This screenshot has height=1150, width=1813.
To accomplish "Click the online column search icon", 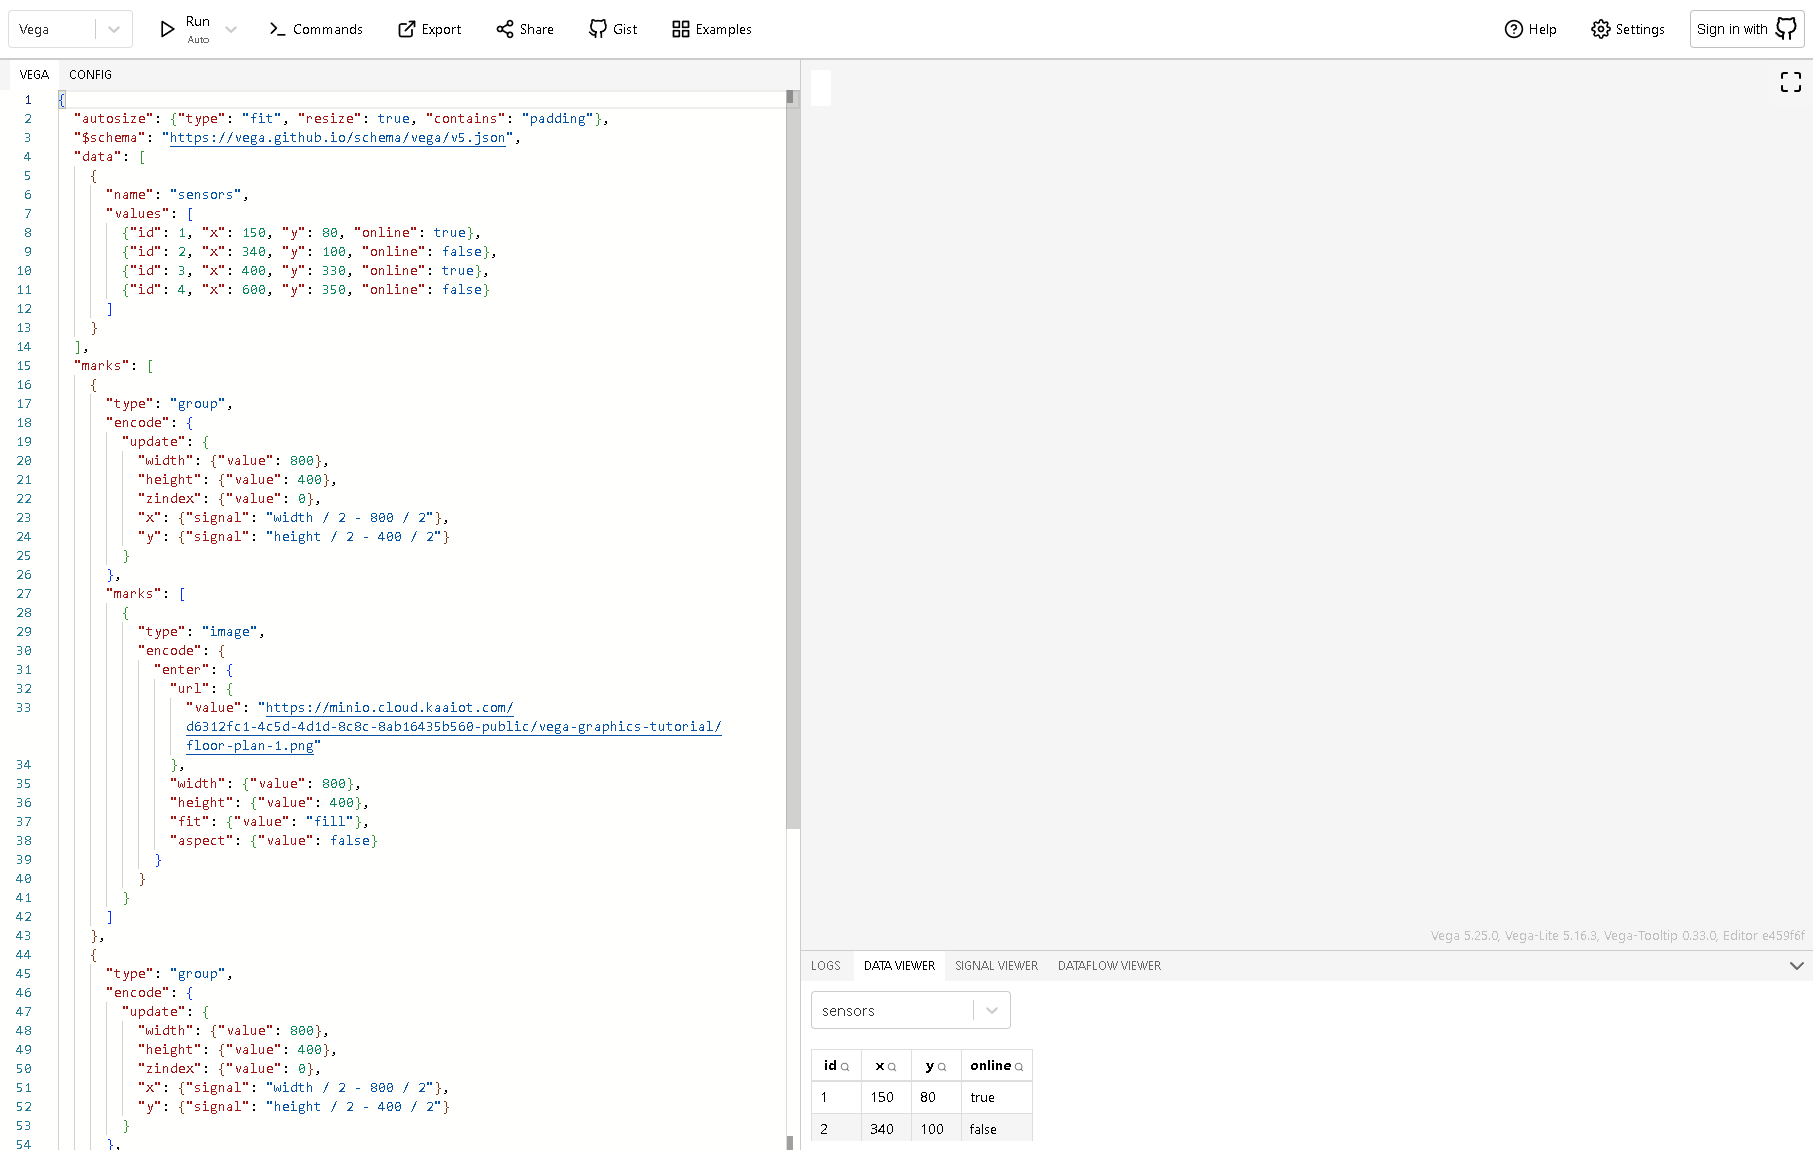I will click(x=1019, y=1067).
